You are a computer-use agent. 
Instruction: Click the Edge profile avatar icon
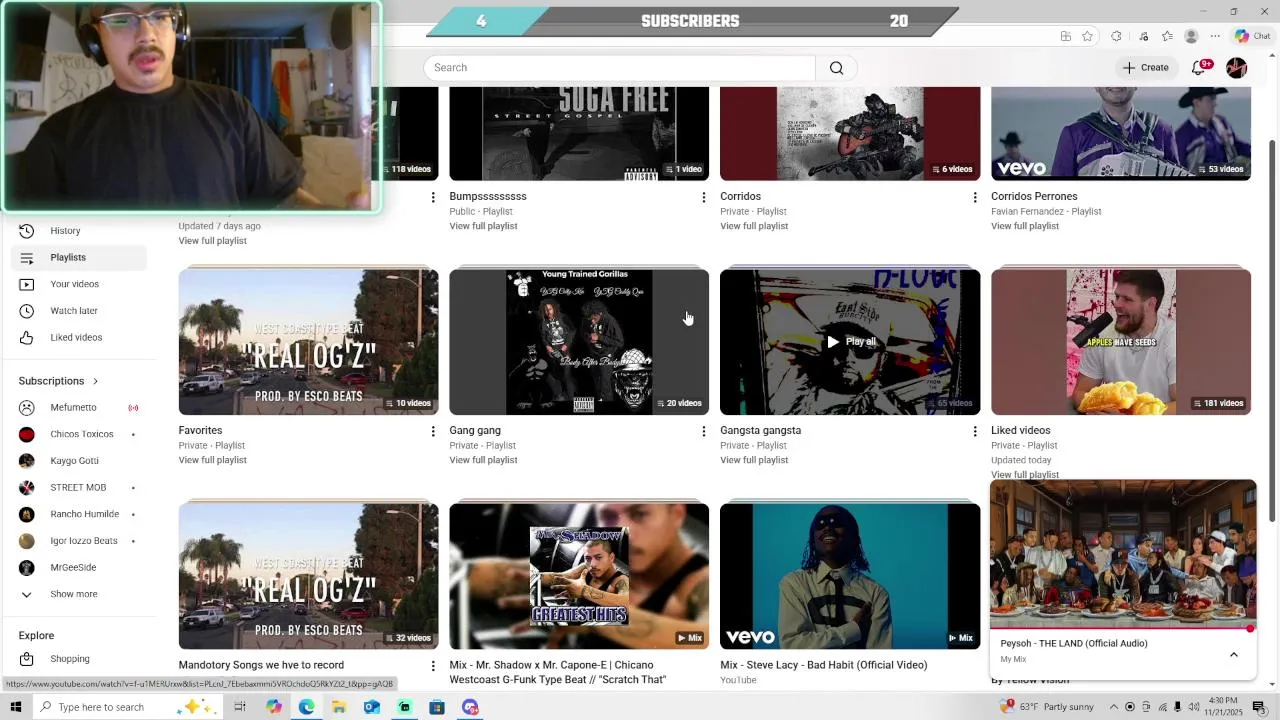point(1191,36)
